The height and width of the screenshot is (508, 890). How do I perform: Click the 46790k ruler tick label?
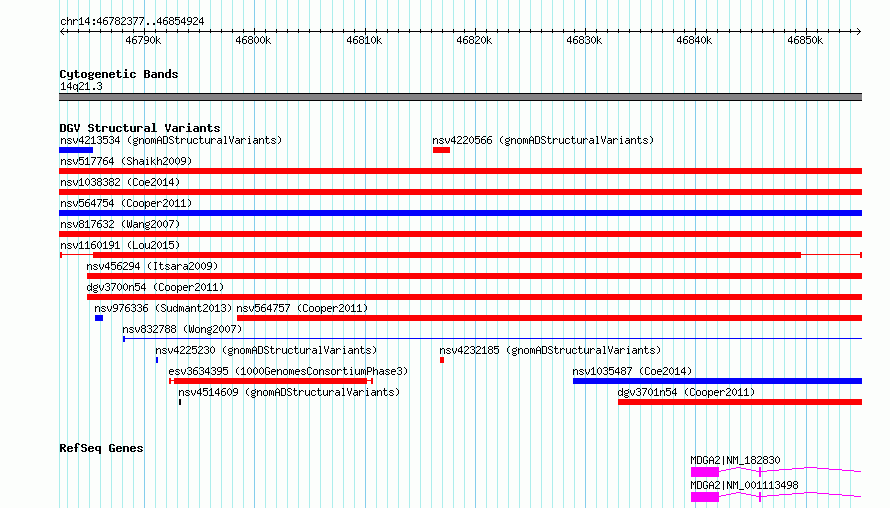(143, 40)
